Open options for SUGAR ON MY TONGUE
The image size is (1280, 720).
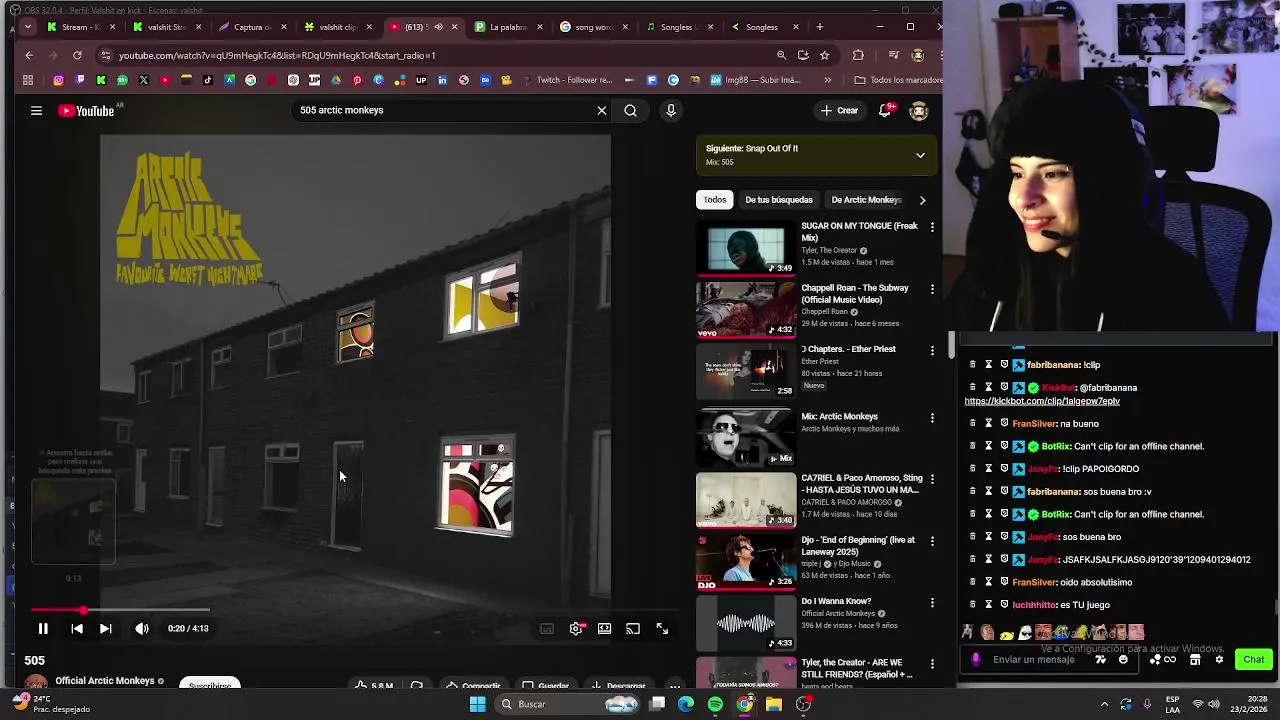coord(932,228)
